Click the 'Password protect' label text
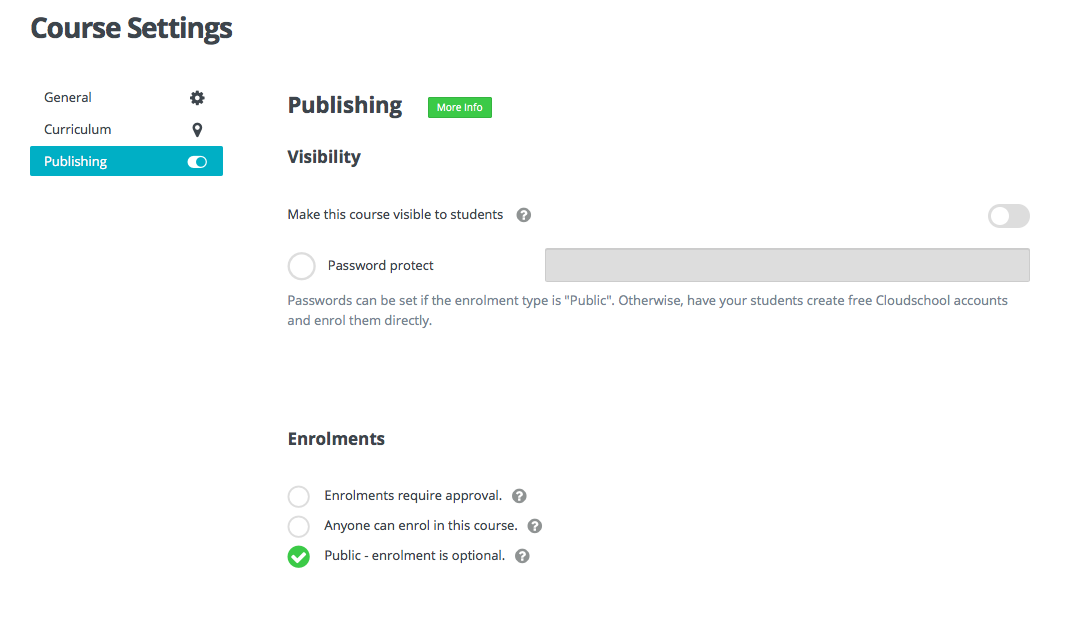 [381, 266]
